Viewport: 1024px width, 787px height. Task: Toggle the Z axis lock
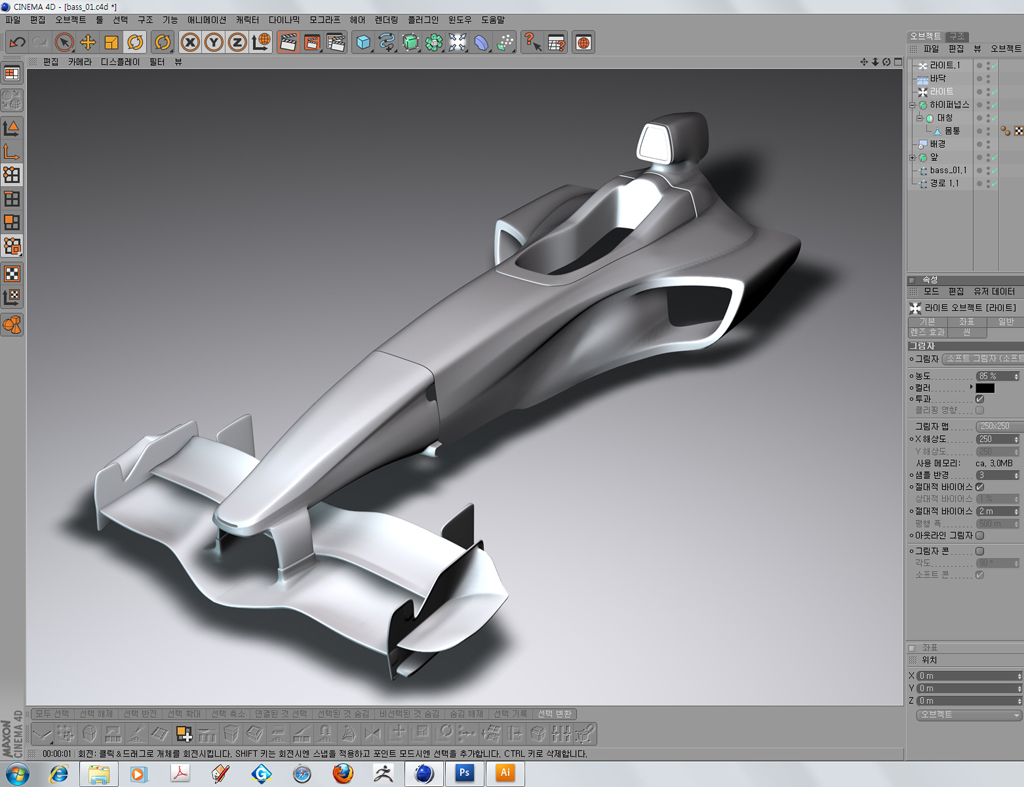point(236,42)
